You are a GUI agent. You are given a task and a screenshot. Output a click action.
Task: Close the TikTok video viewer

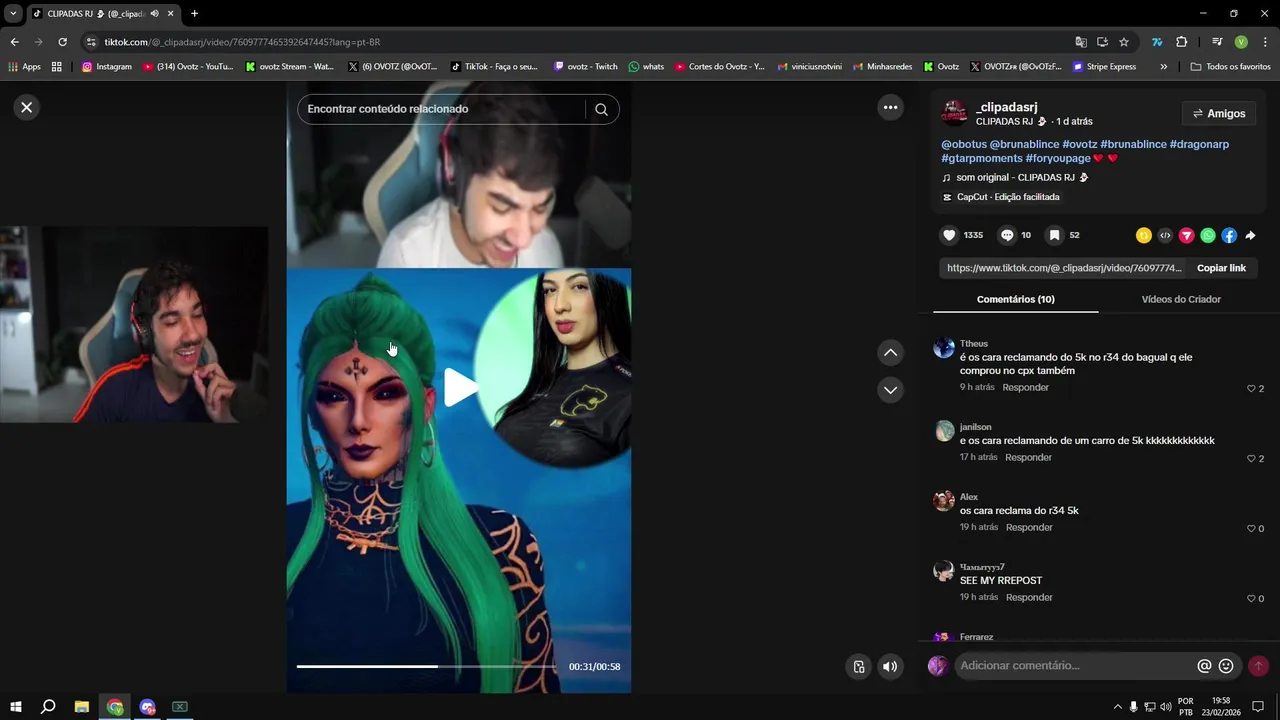point(27,107)
